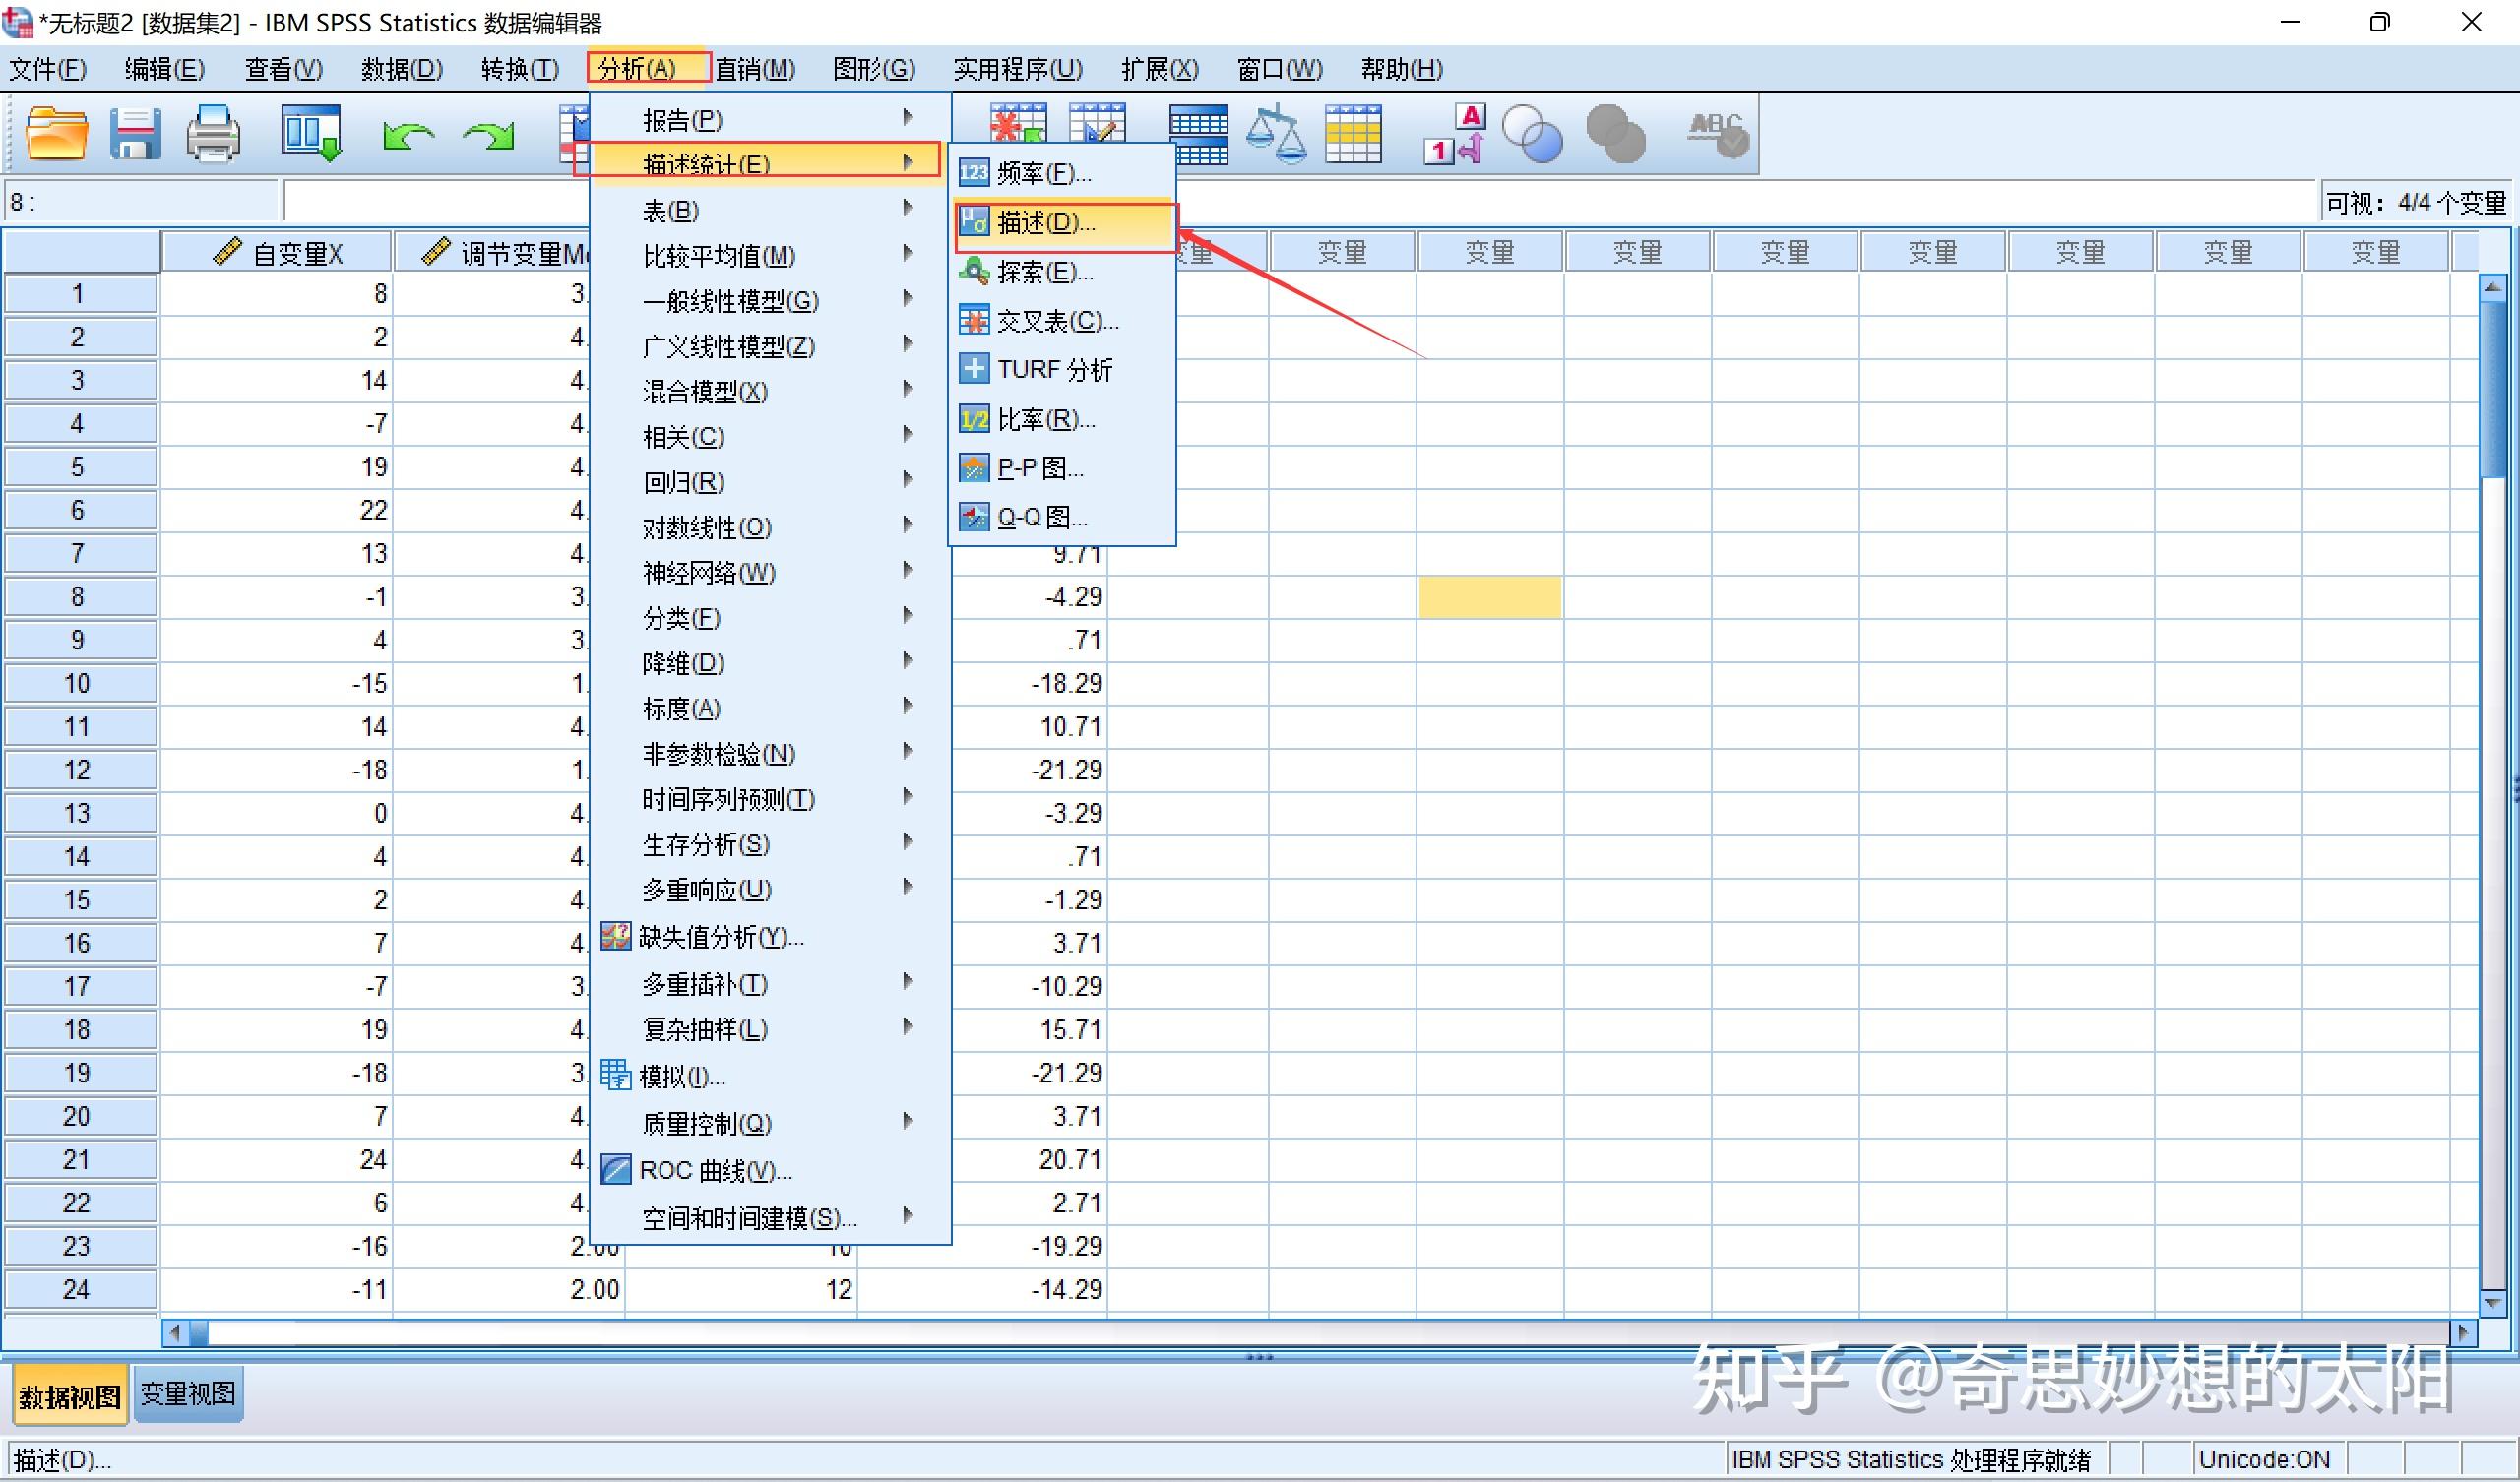The height and width of the screenshot is (1482, 2520).
Task: Launch TURF 分析 from the submenu
Action: coord(1062,369)
